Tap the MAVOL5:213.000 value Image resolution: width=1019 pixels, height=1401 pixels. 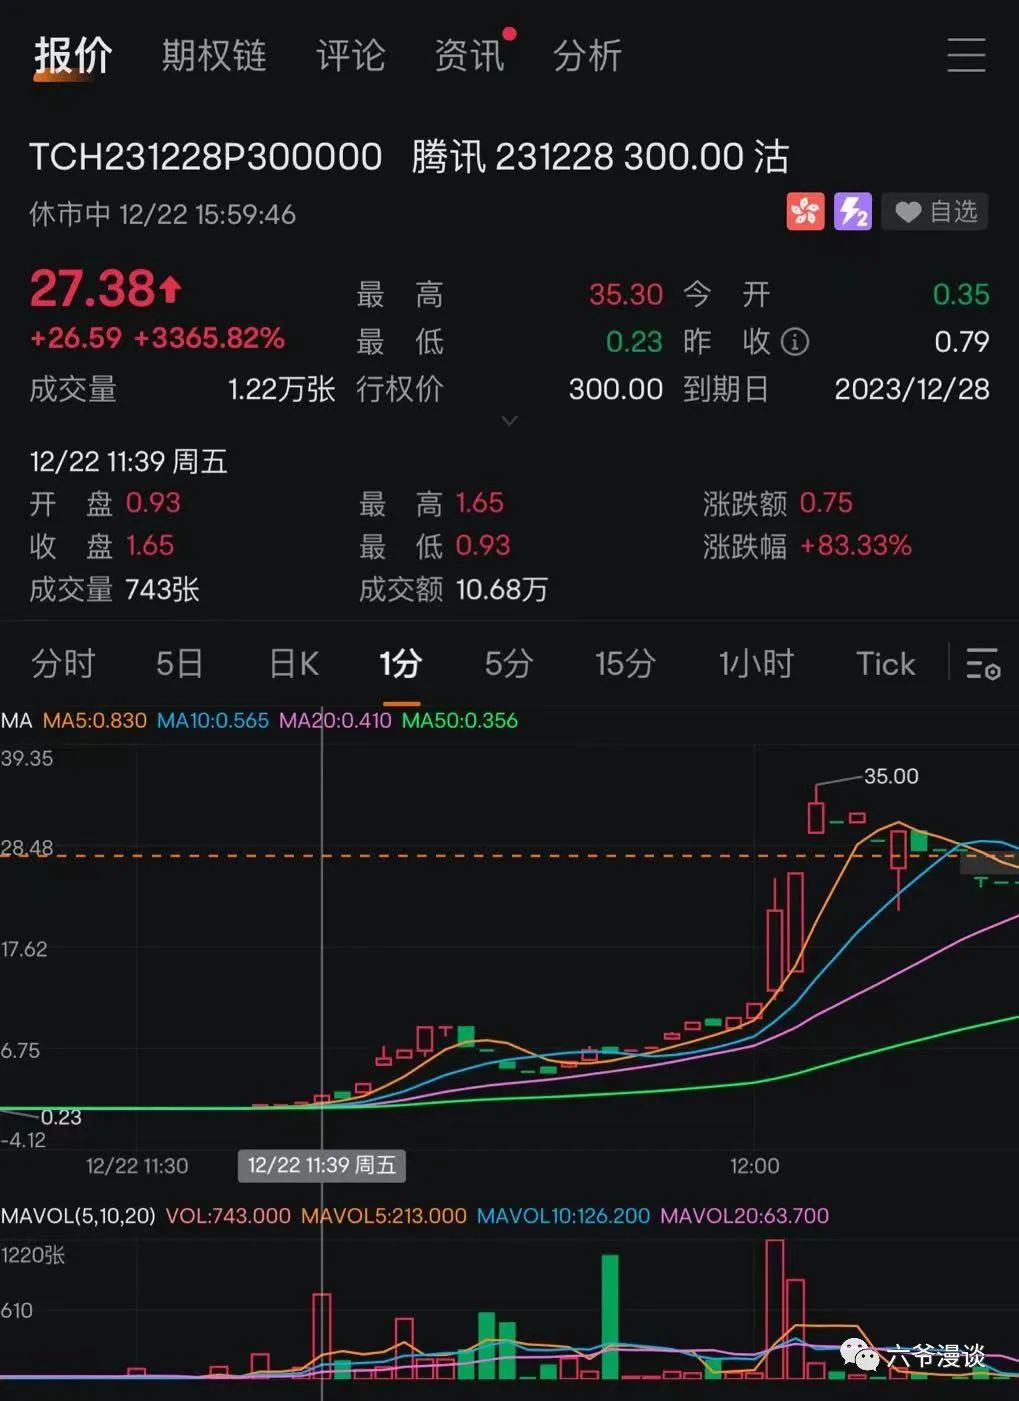(x=384, y=1216)
